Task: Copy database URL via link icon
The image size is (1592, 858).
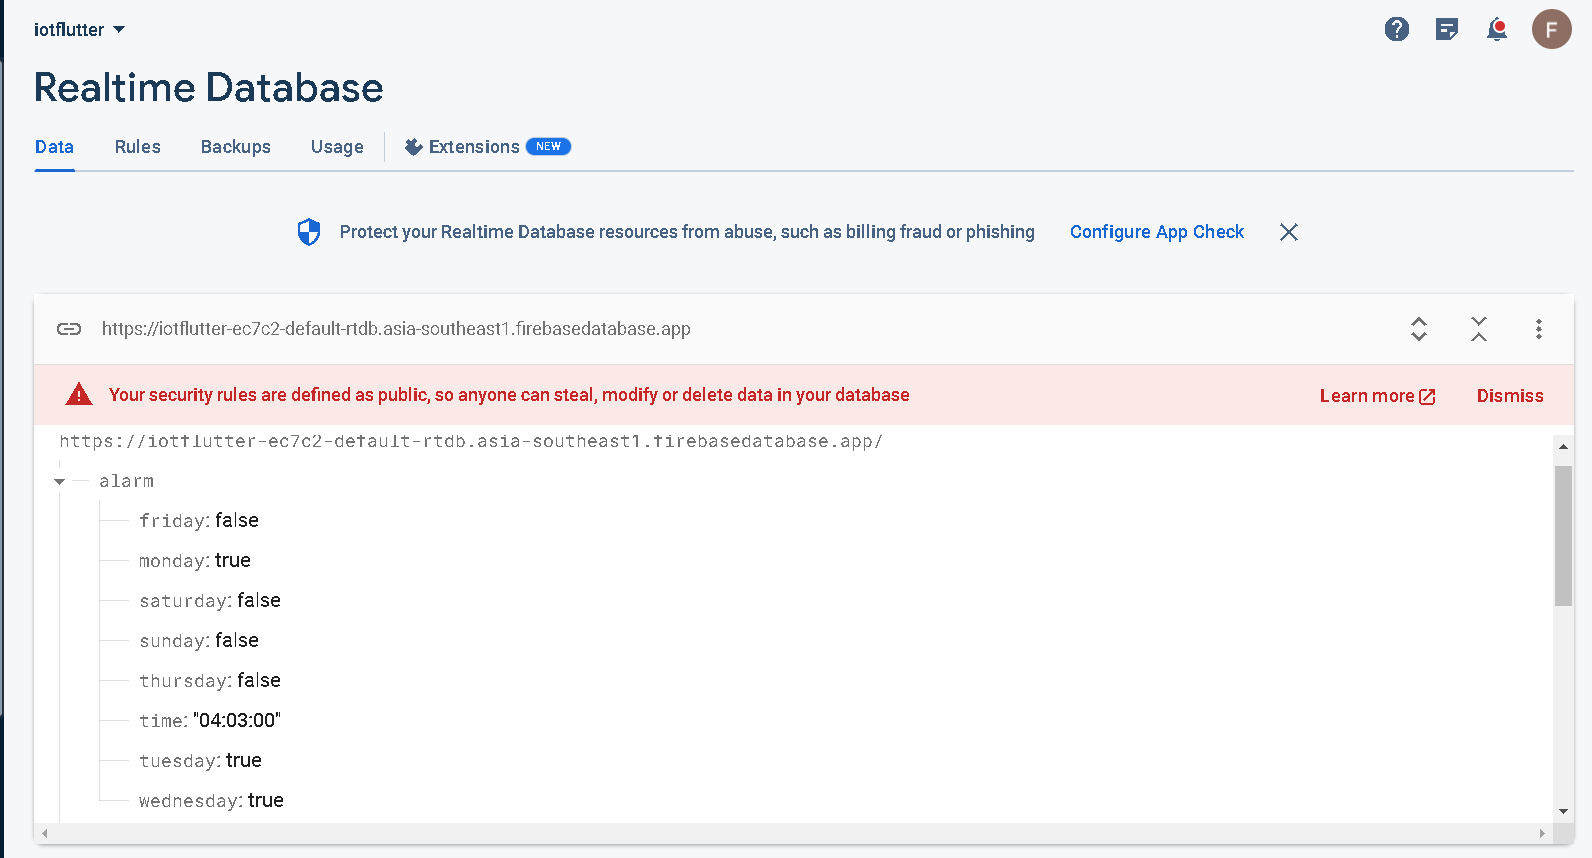Action: pos(69,329)
